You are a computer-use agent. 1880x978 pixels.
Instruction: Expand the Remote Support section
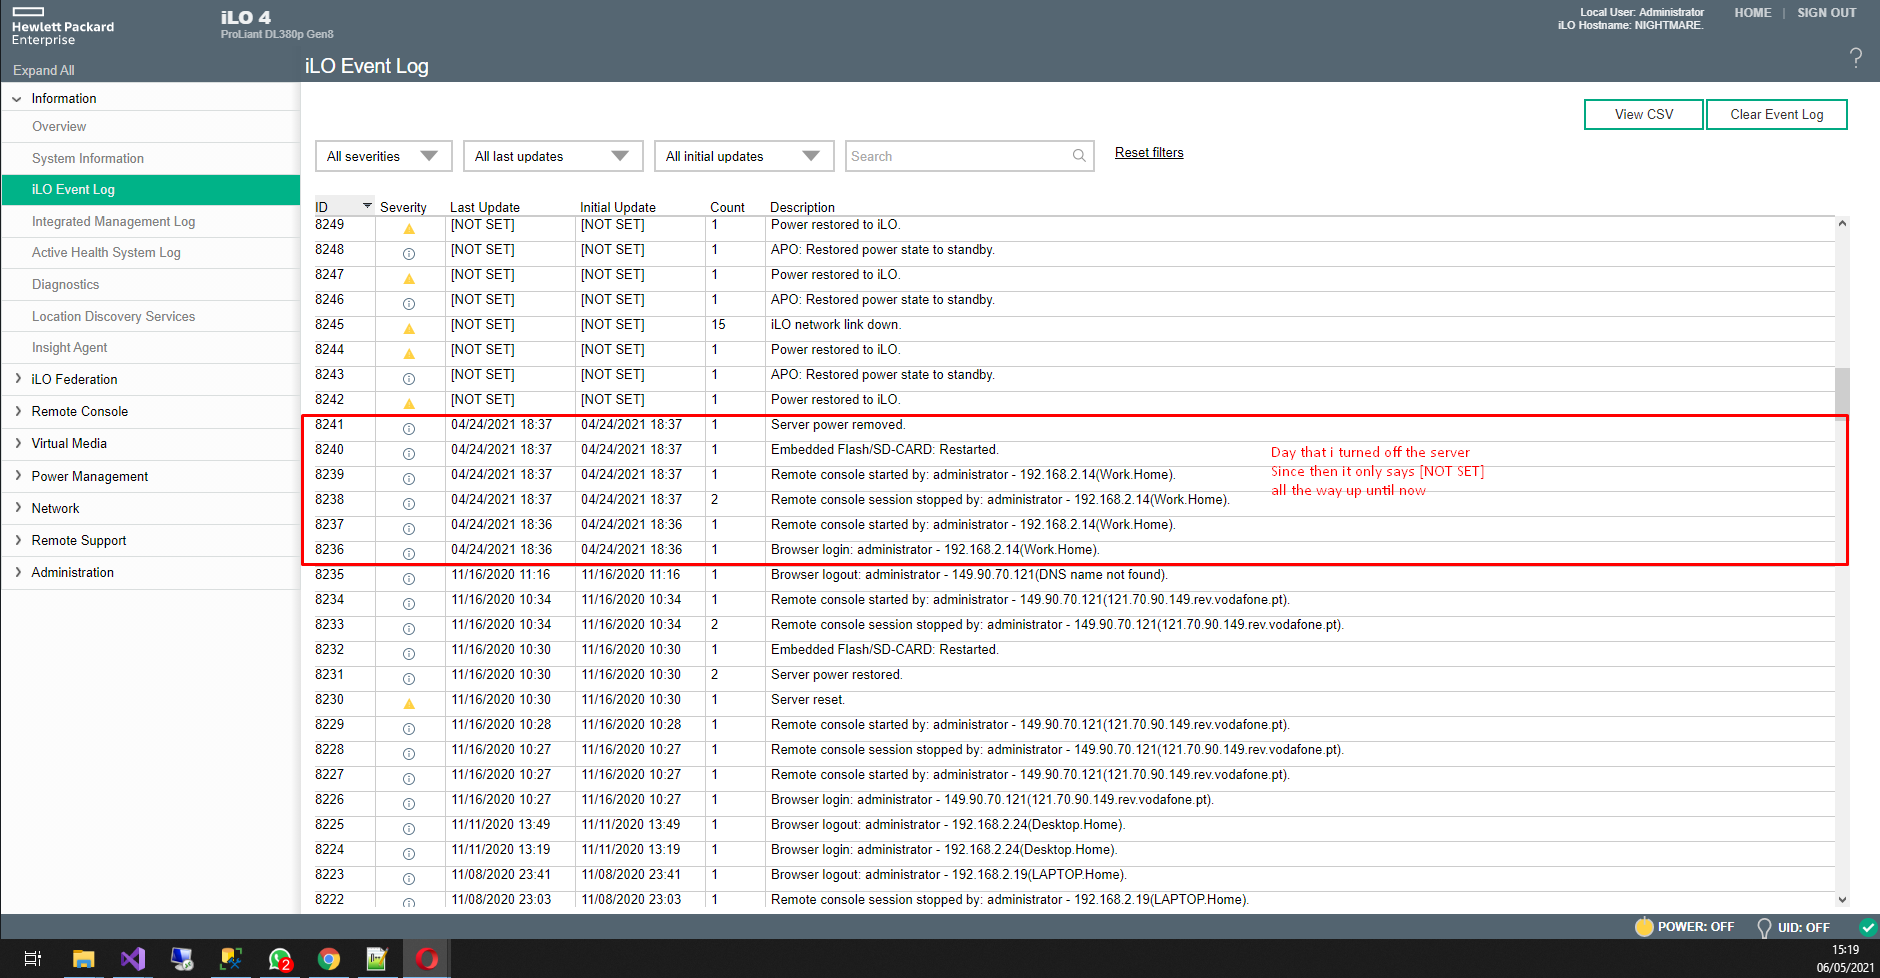pos(18,540)
